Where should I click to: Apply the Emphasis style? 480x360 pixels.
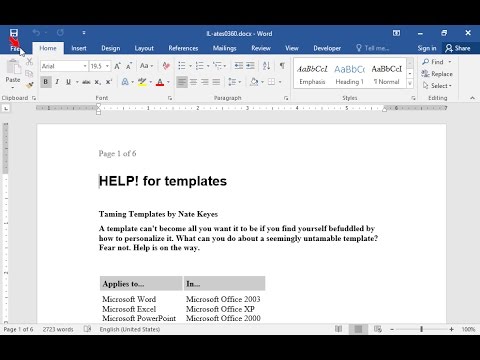pyautogui.click(x=312, y=74)
